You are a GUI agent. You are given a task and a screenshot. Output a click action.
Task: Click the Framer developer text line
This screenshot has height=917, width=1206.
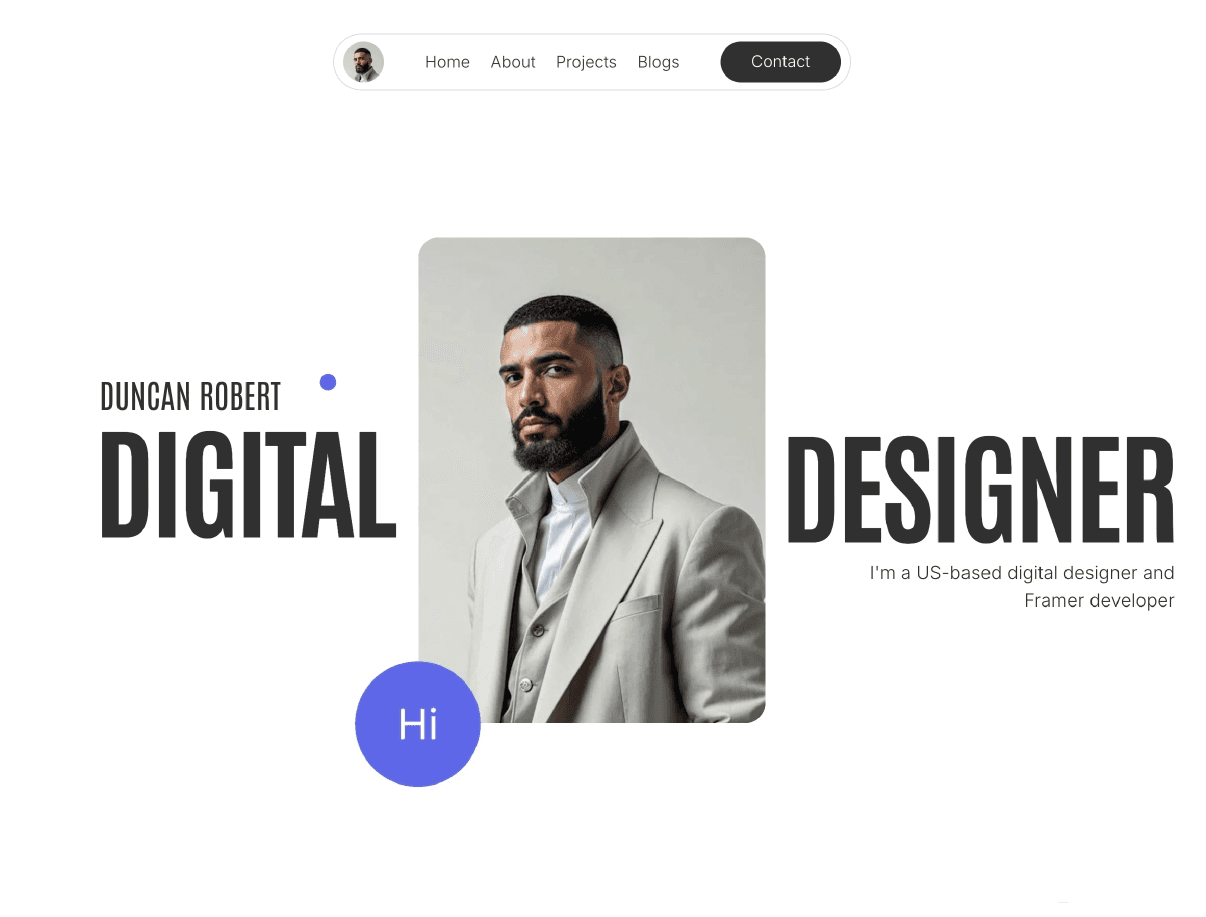tap(1099, 601)
